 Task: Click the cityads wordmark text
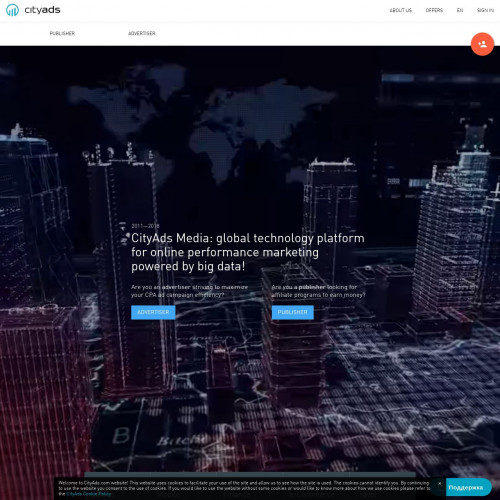[42, 10]
